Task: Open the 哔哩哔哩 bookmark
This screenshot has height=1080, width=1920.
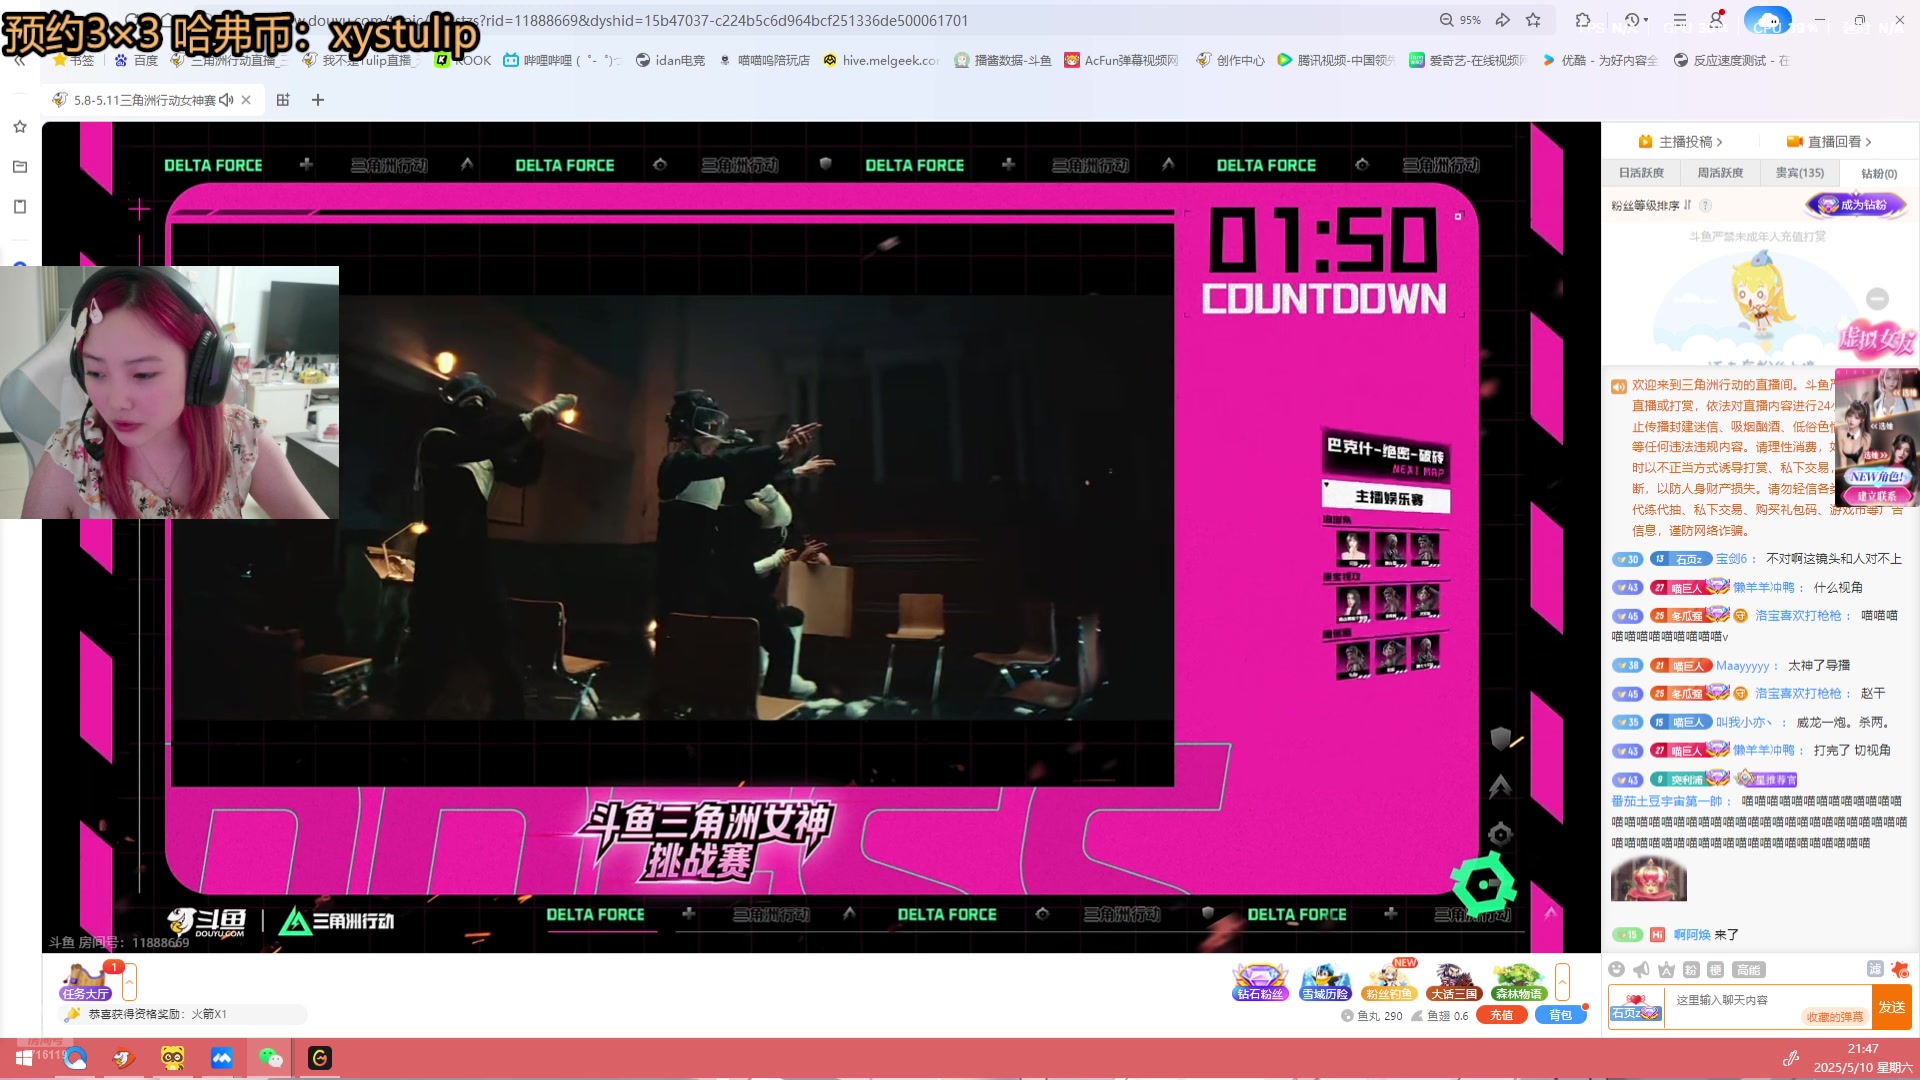Action: tap(560, 60)
